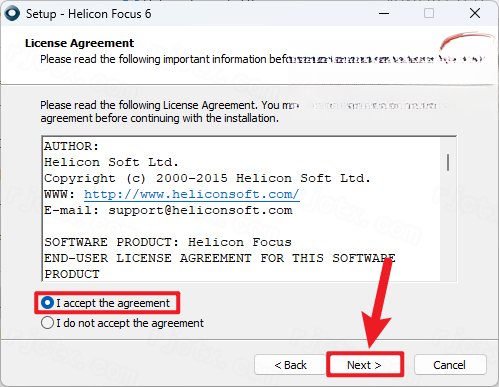
Task: Click the support@heliconsoft.com e-mail text
Action: [200, 210]
